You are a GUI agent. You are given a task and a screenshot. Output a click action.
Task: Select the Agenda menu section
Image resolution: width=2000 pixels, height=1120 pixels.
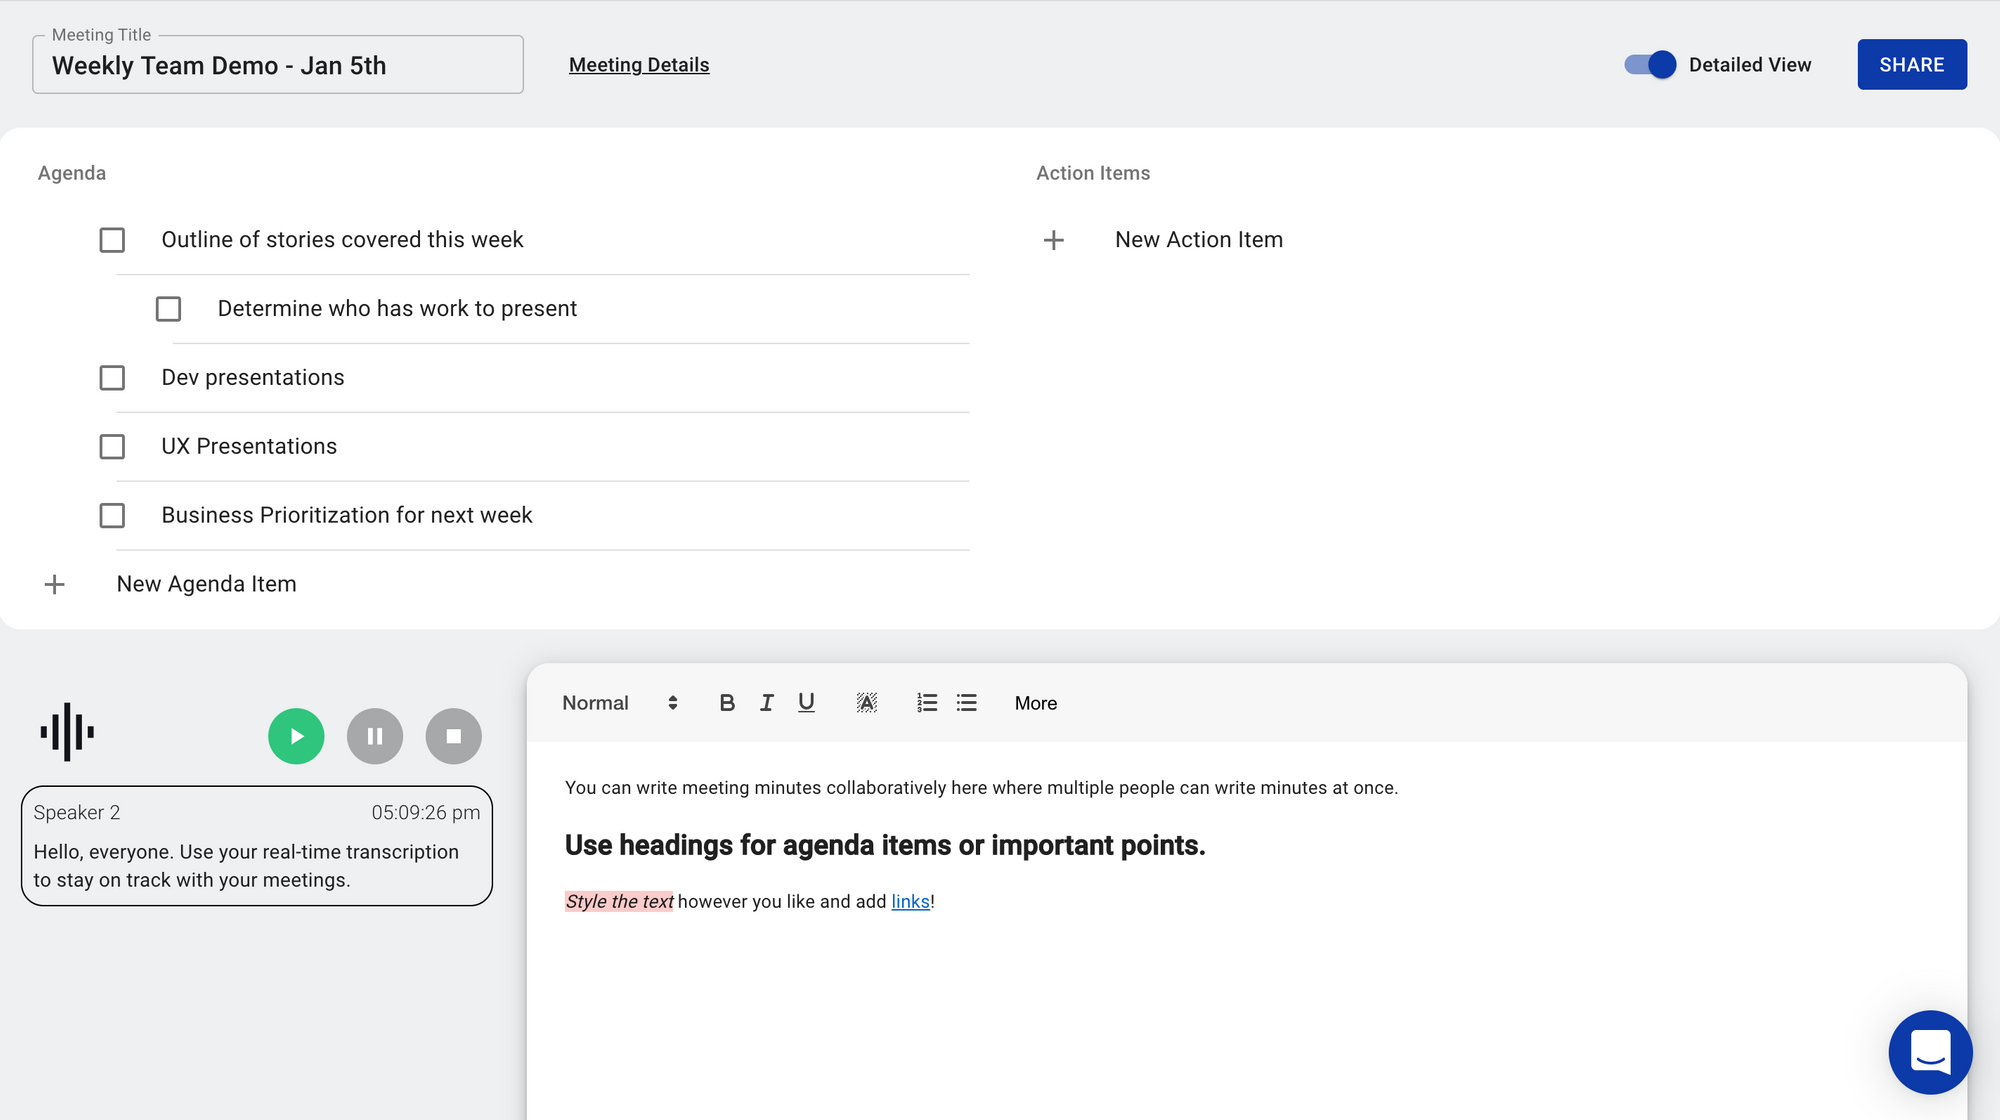73,172
